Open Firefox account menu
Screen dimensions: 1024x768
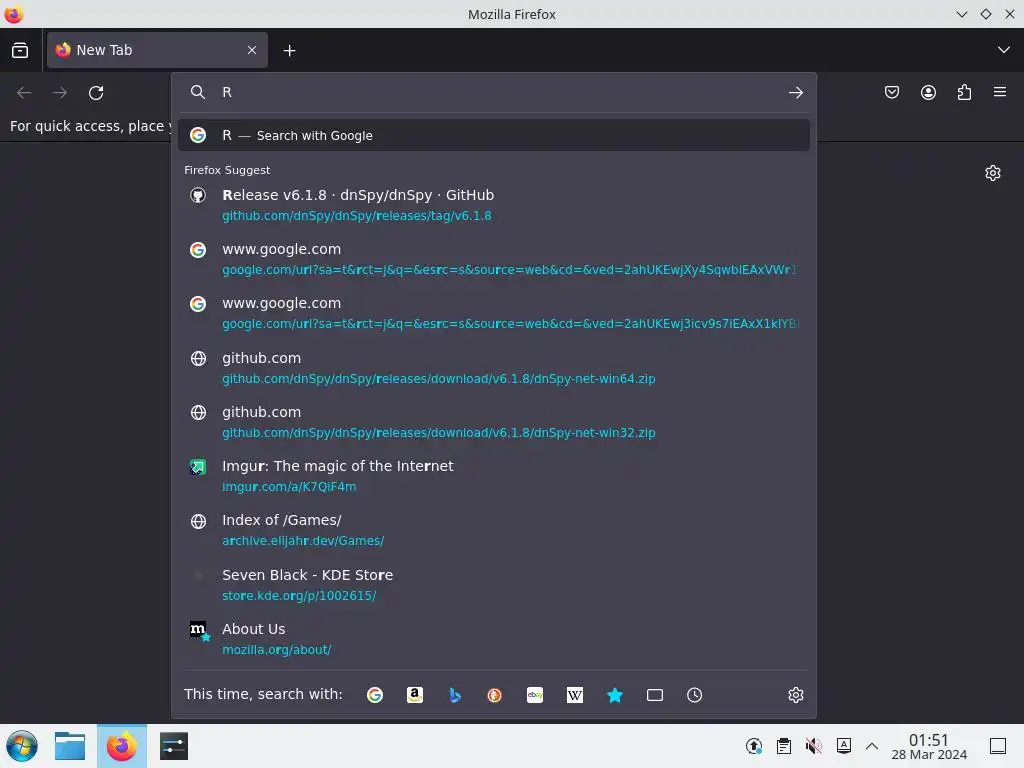click(928, 93)
